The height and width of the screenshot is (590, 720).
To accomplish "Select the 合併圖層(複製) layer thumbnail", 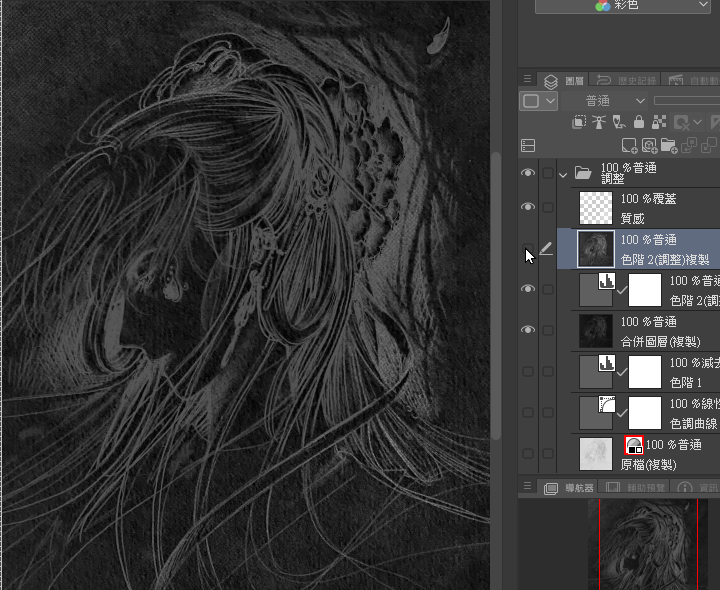I will [x=596, y=331].
